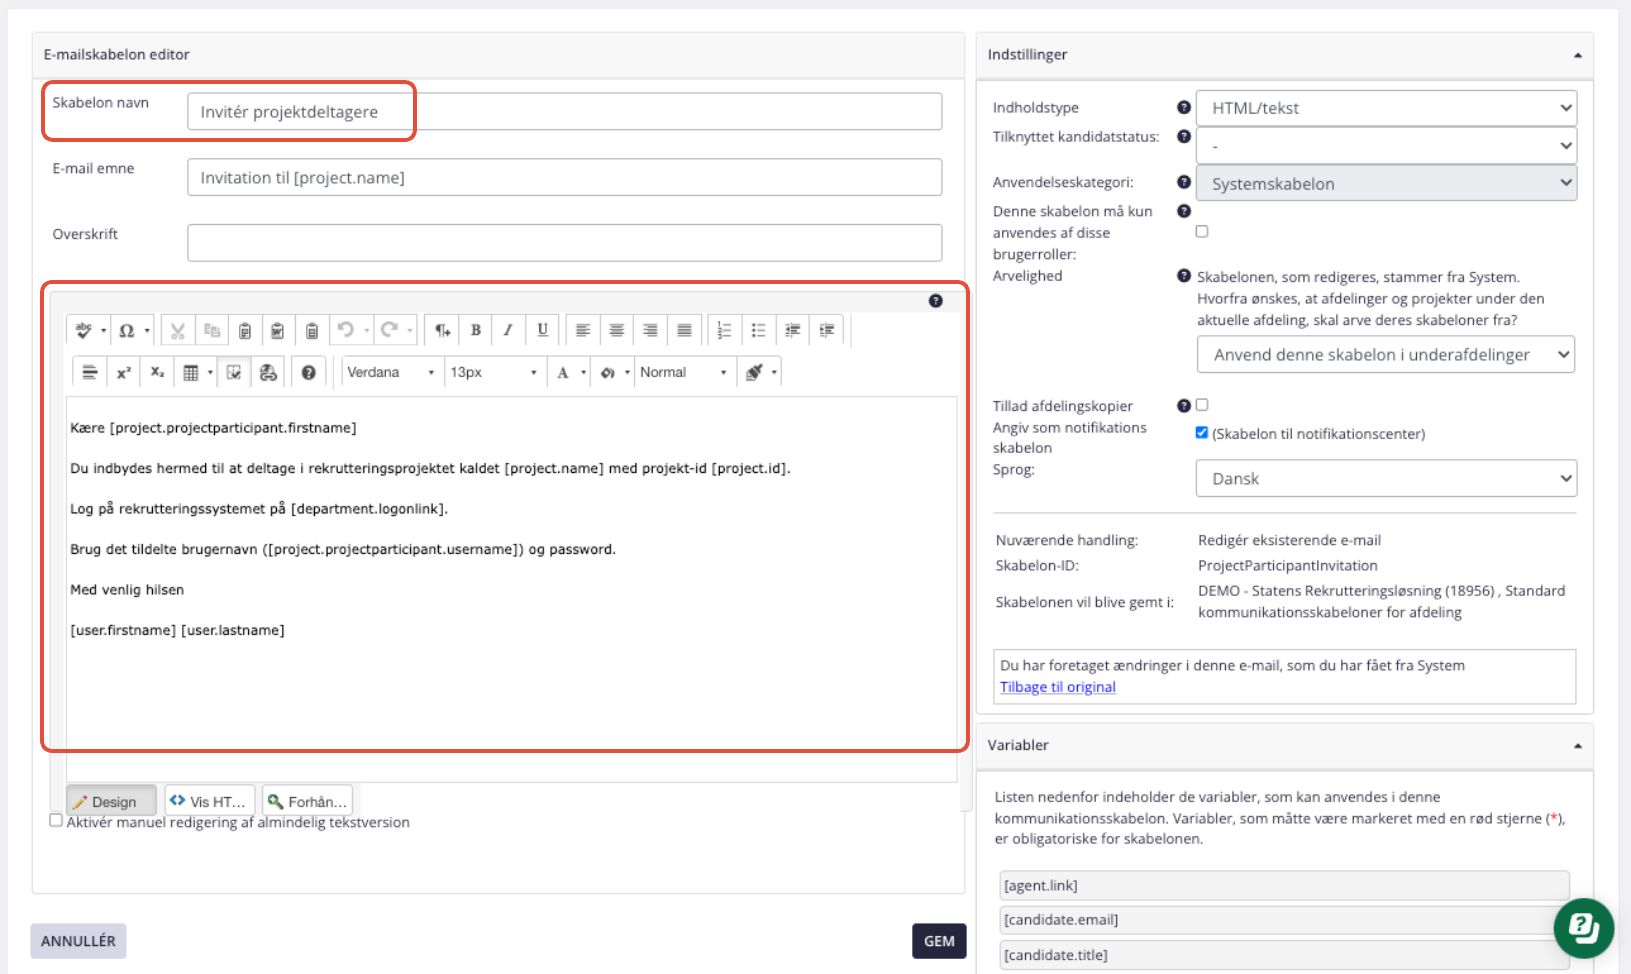1631x974 pixels.
Task: Insert a new paragraph with the pilcrow icon
Action: tap(442, 330)
